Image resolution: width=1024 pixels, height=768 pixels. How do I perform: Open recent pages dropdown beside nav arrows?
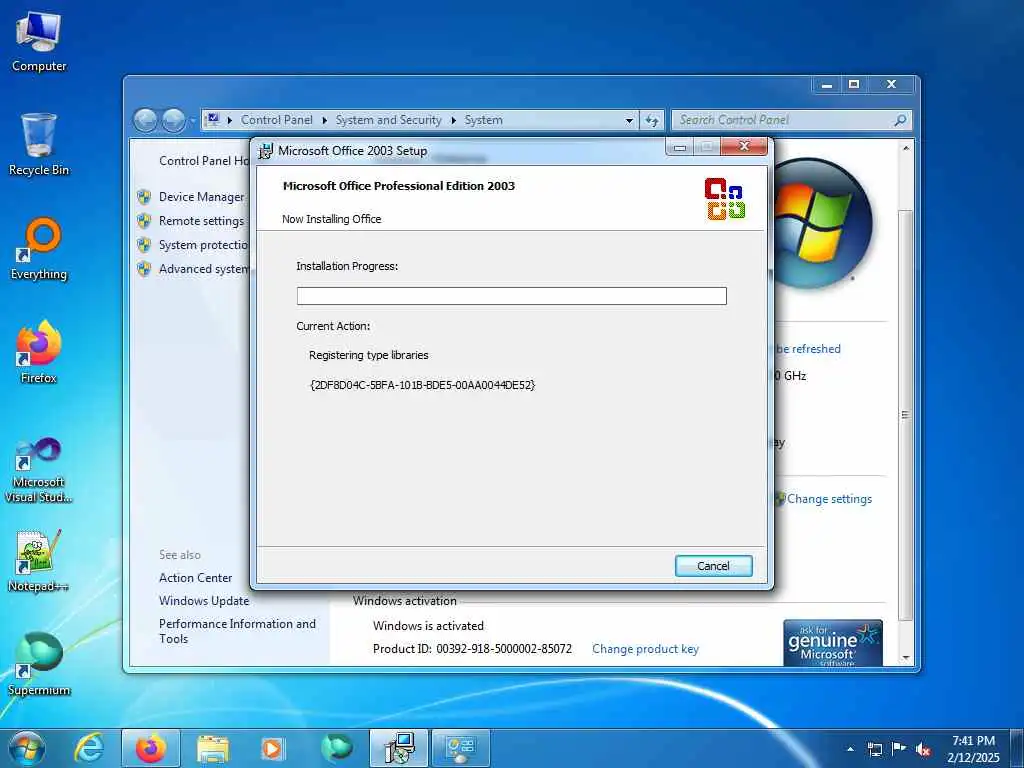pos(193,121)
